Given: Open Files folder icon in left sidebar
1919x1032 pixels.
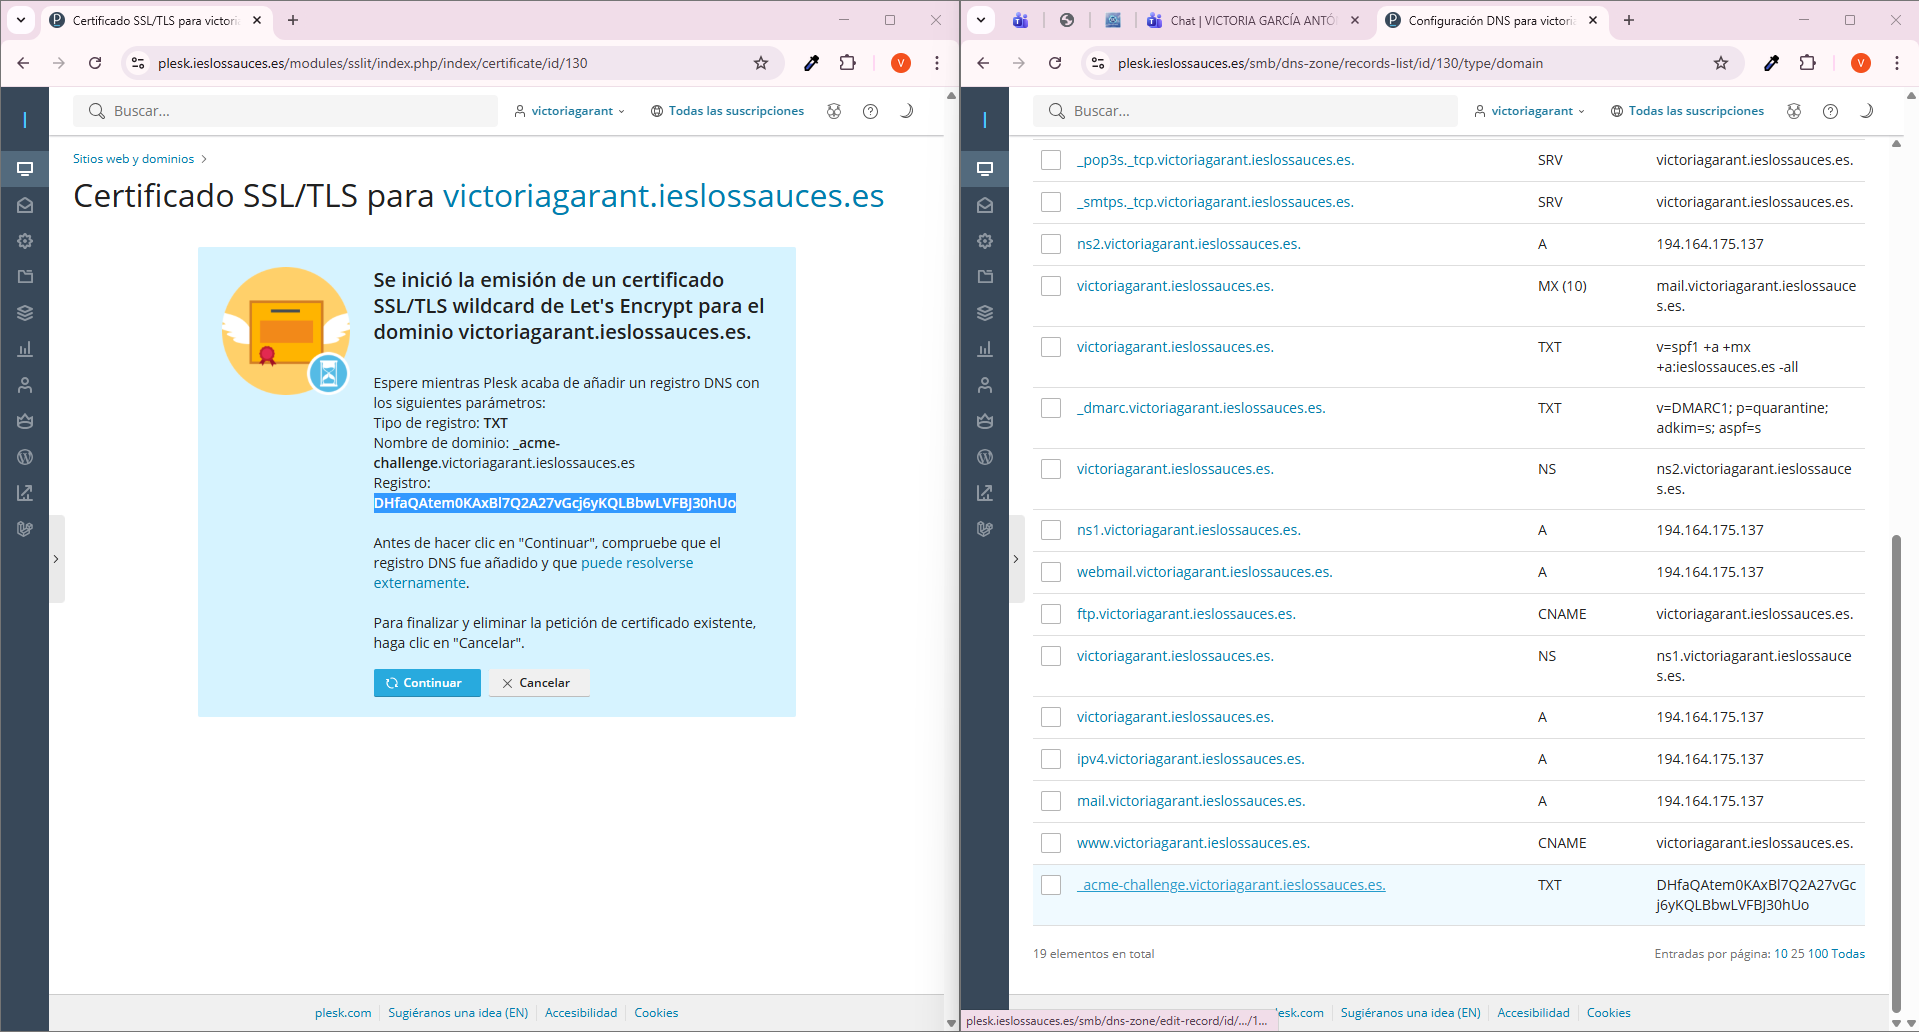Looking at the screenshot, I should 25,277.
